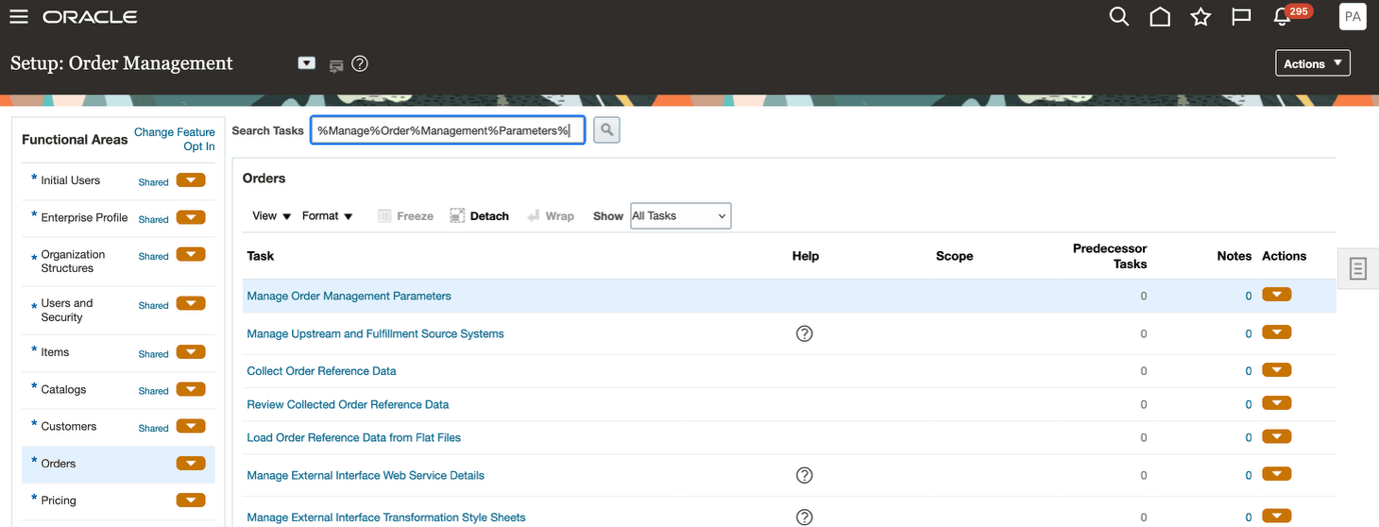This screenshot has width=1379, height=527.
Task: Click the Shared link for Initial Users
Action: pyautogui.click(x=153, y=182)
